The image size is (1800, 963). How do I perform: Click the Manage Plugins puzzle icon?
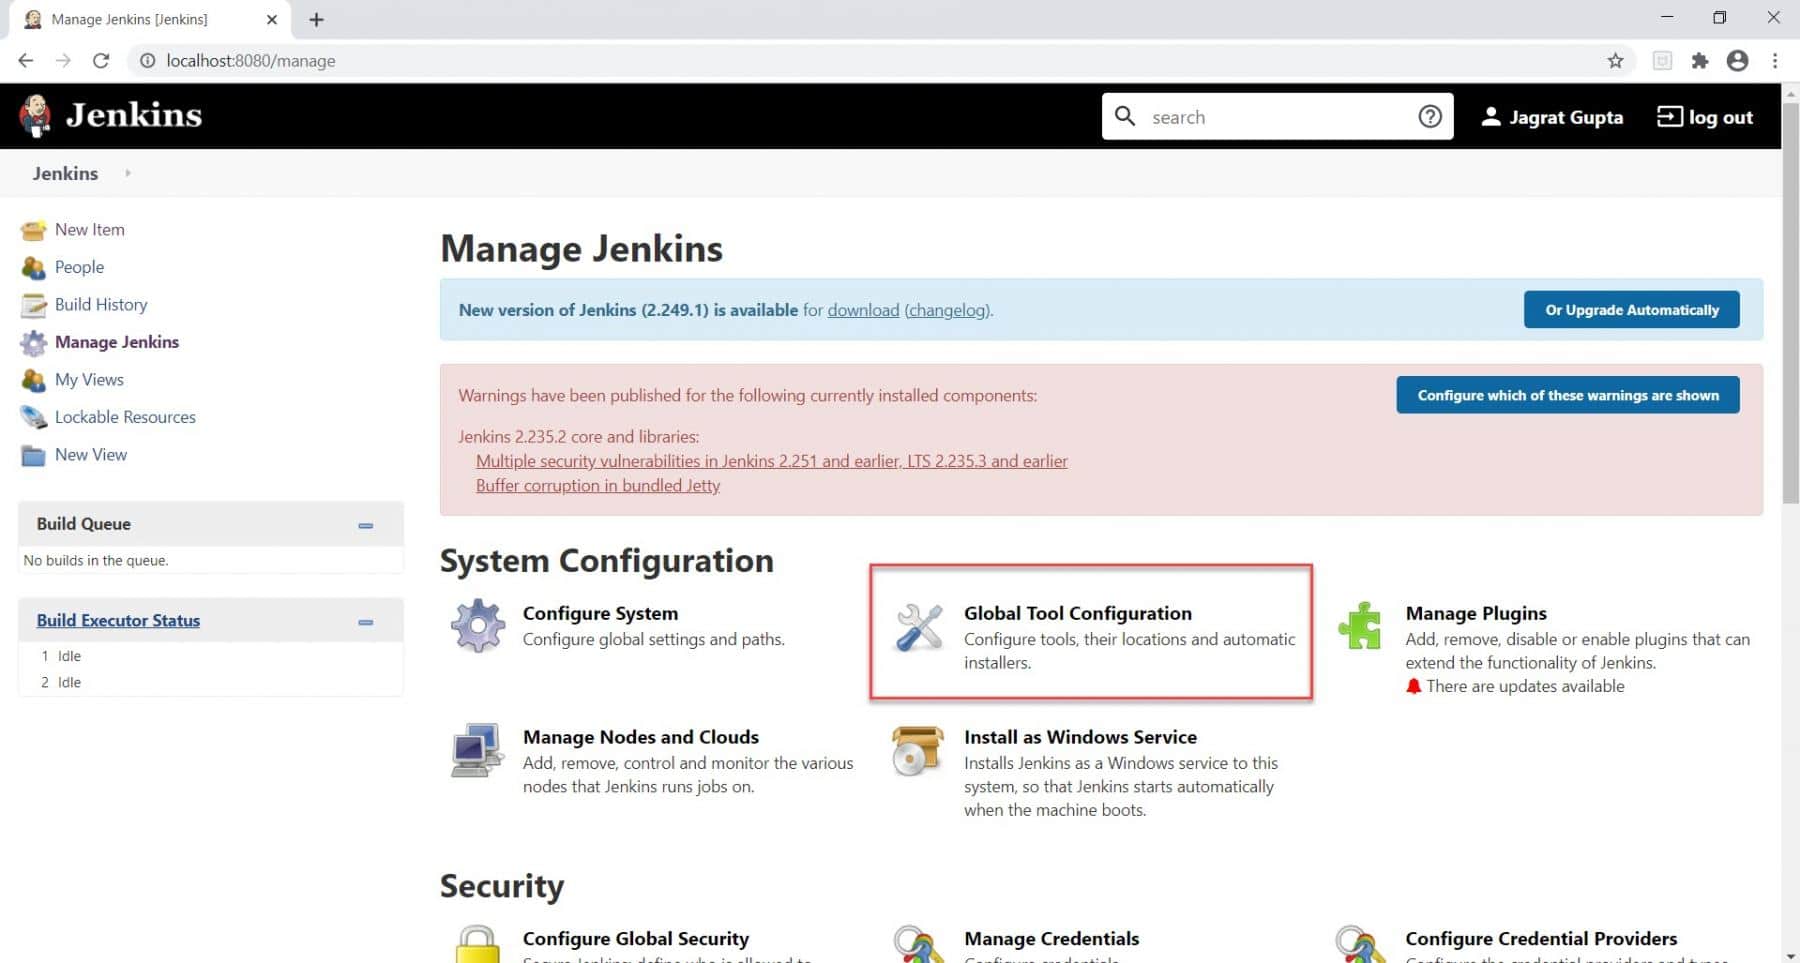[1360, 624]
